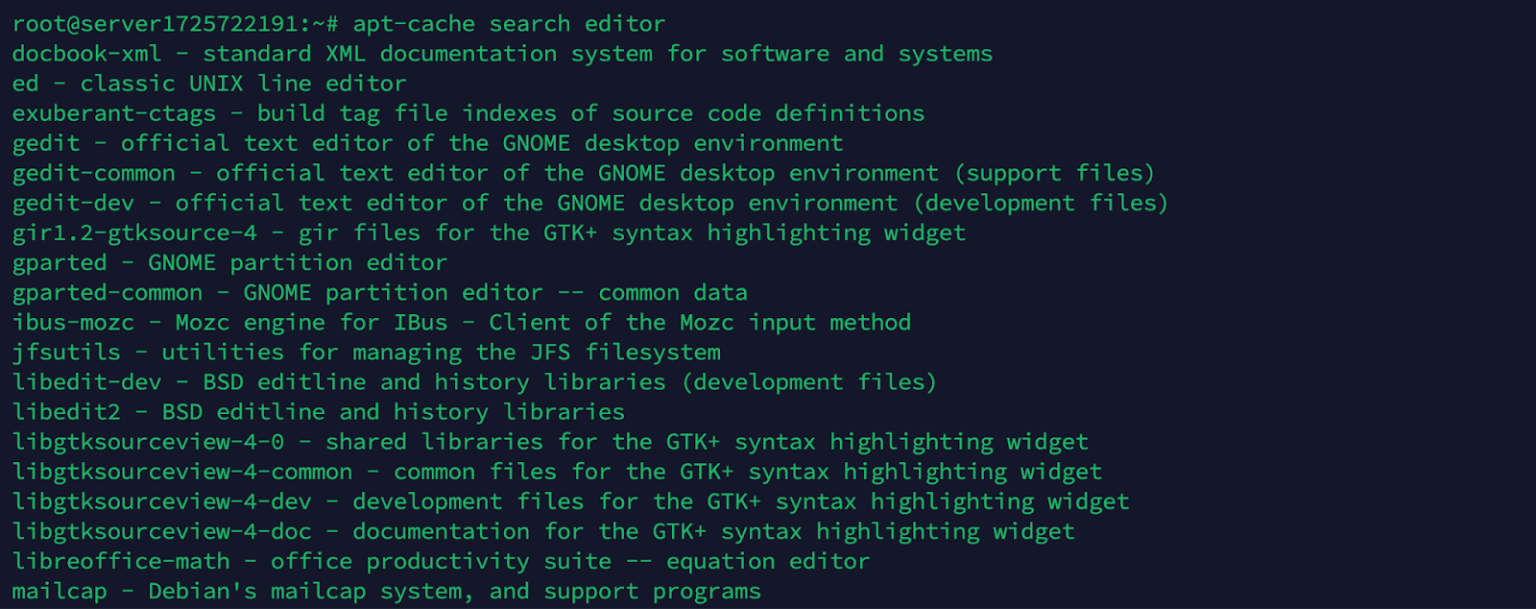Select the mailcap package line
Viewport: 1536px width, 609px height.
click(x=387, y=592)
